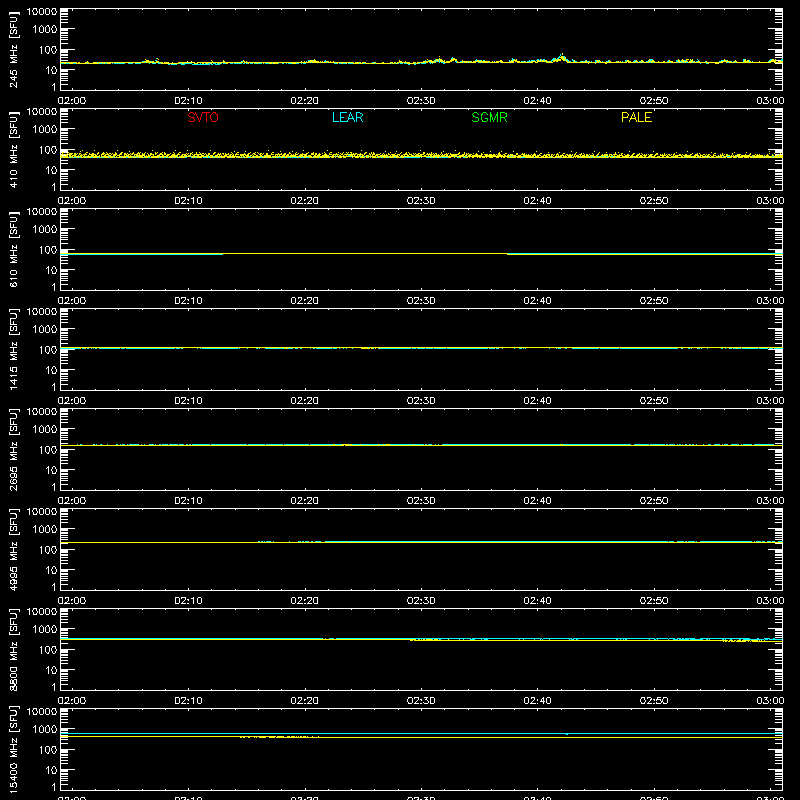Click 02:30 tick label under 8800 MHz plot
800x800 pixels.
click(x=421, y=701)
